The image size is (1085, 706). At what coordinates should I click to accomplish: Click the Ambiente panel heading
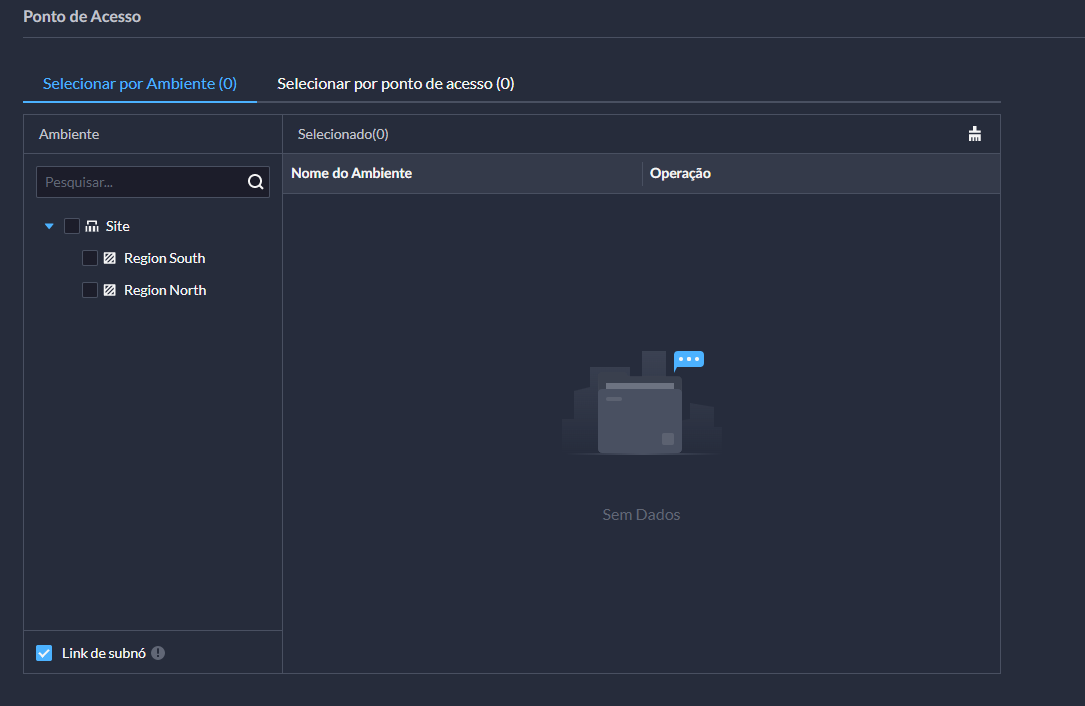69,134
